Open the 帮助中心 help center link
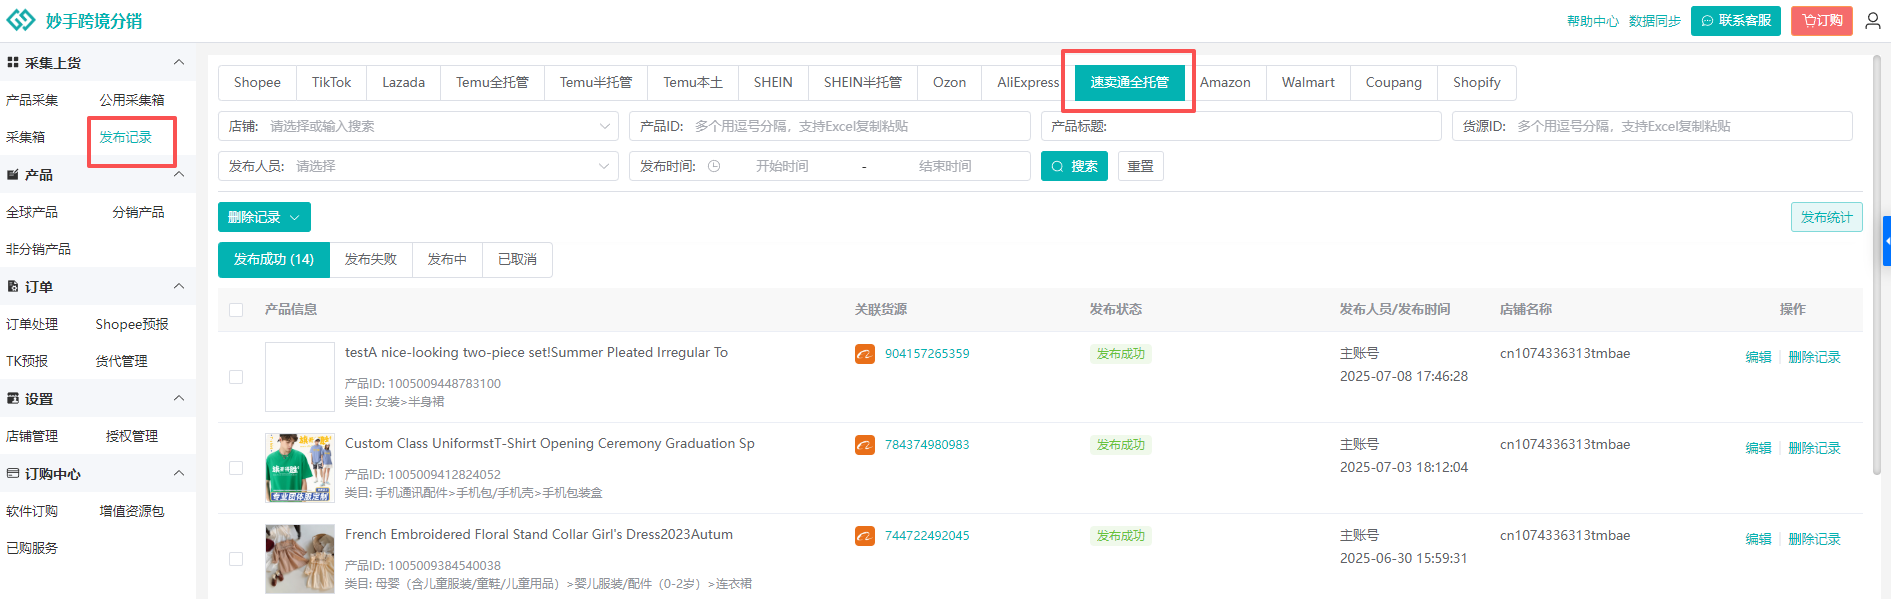This screenshot has height=599, width=1891. pyautogui.click(x=1592, y=21)
